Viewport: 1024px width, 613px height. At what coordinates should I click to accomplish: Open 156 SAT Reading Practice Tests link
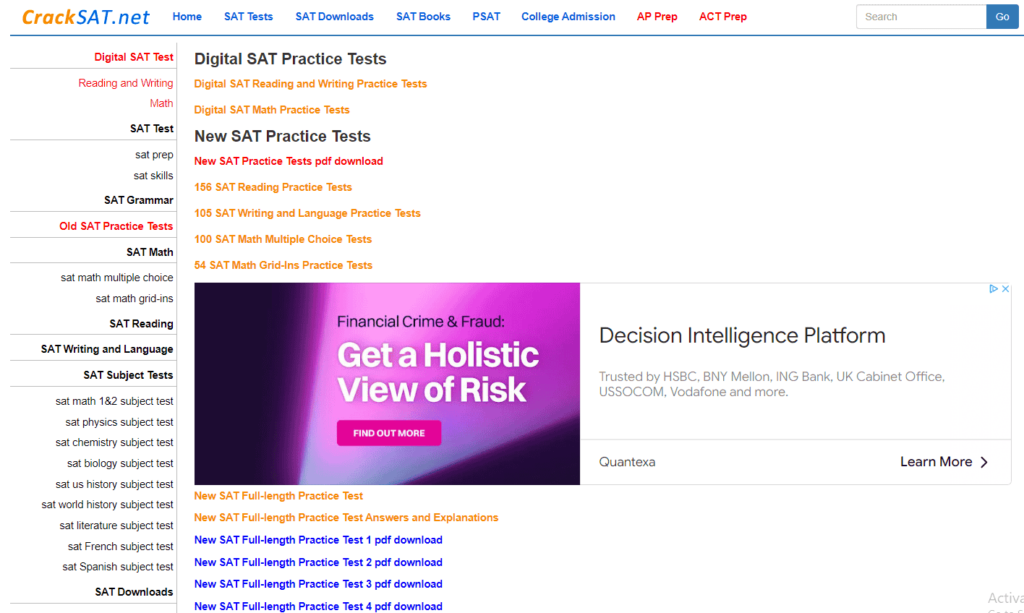(273, 187)
